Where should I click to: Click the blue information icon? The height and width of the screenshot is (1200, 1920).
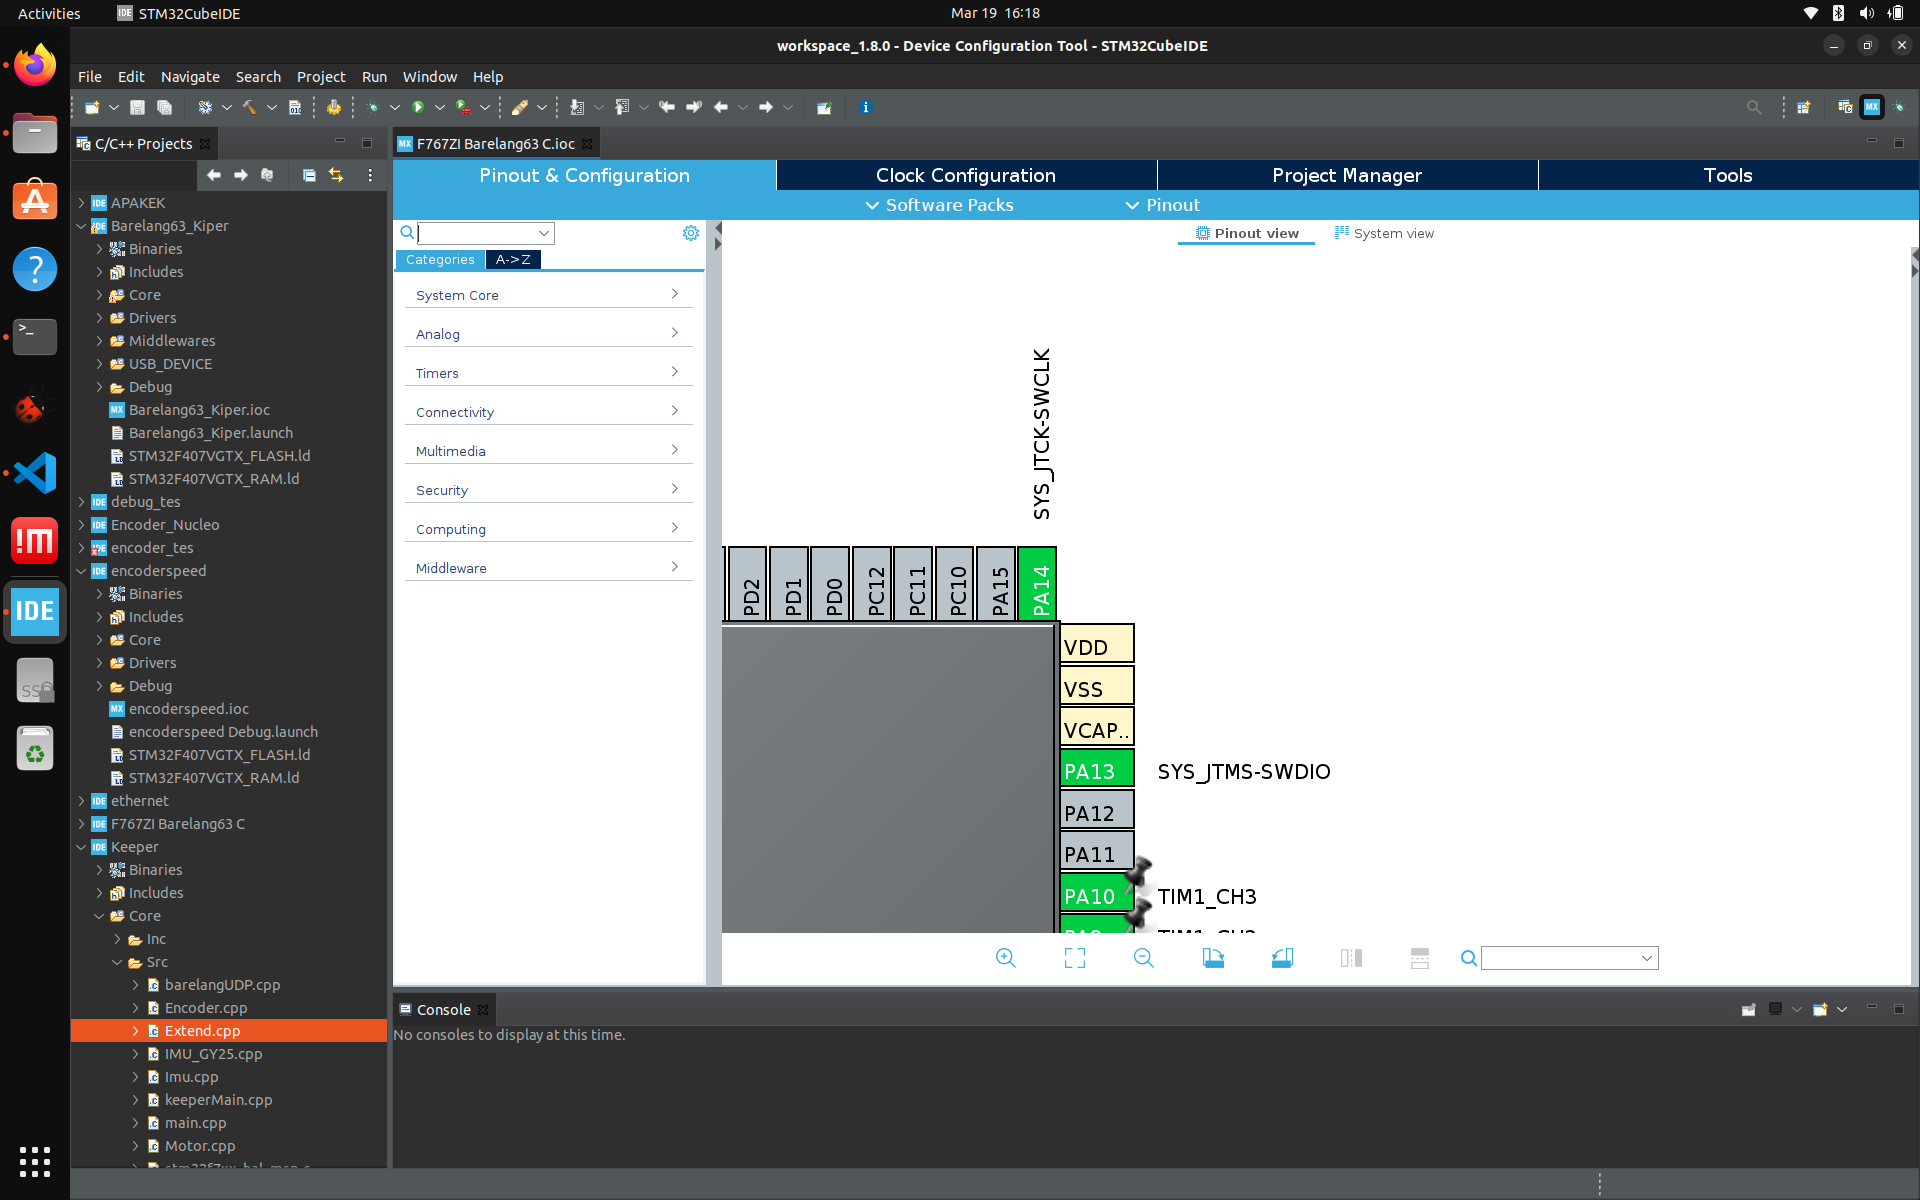coord(866,107)
